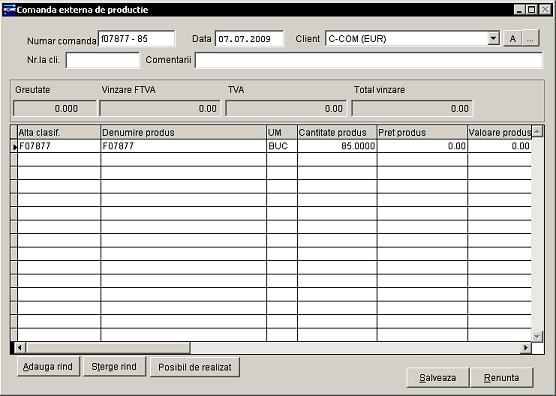The width and height of the screenshot is (556, 396).
Task: Maximize the Comanda externa de productie window
Action: coord(532,10)
